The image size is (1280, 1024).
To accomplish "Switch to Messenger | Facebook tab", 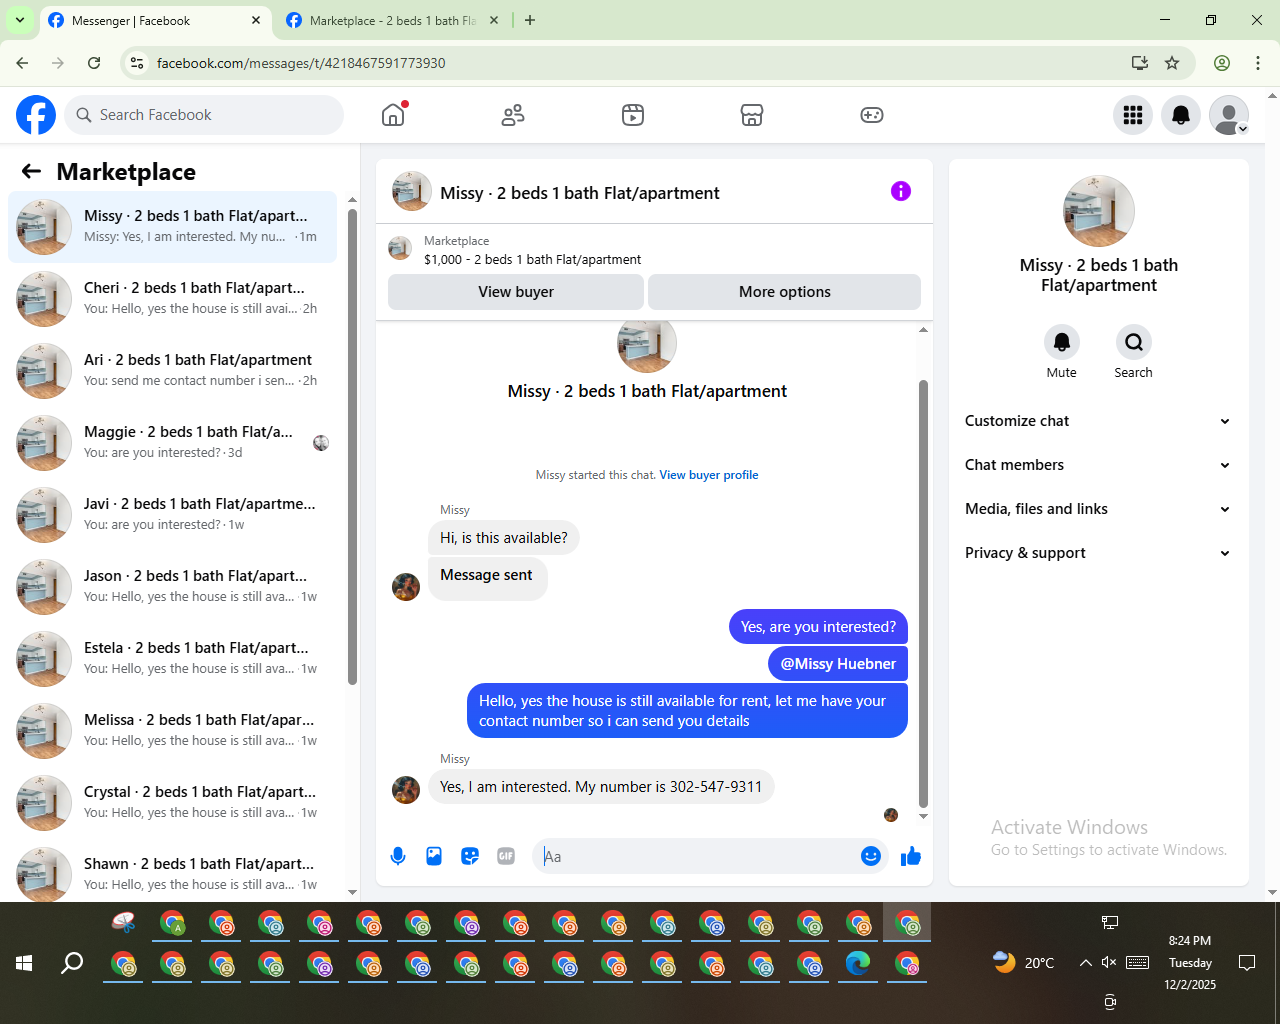I will (155, 20).
